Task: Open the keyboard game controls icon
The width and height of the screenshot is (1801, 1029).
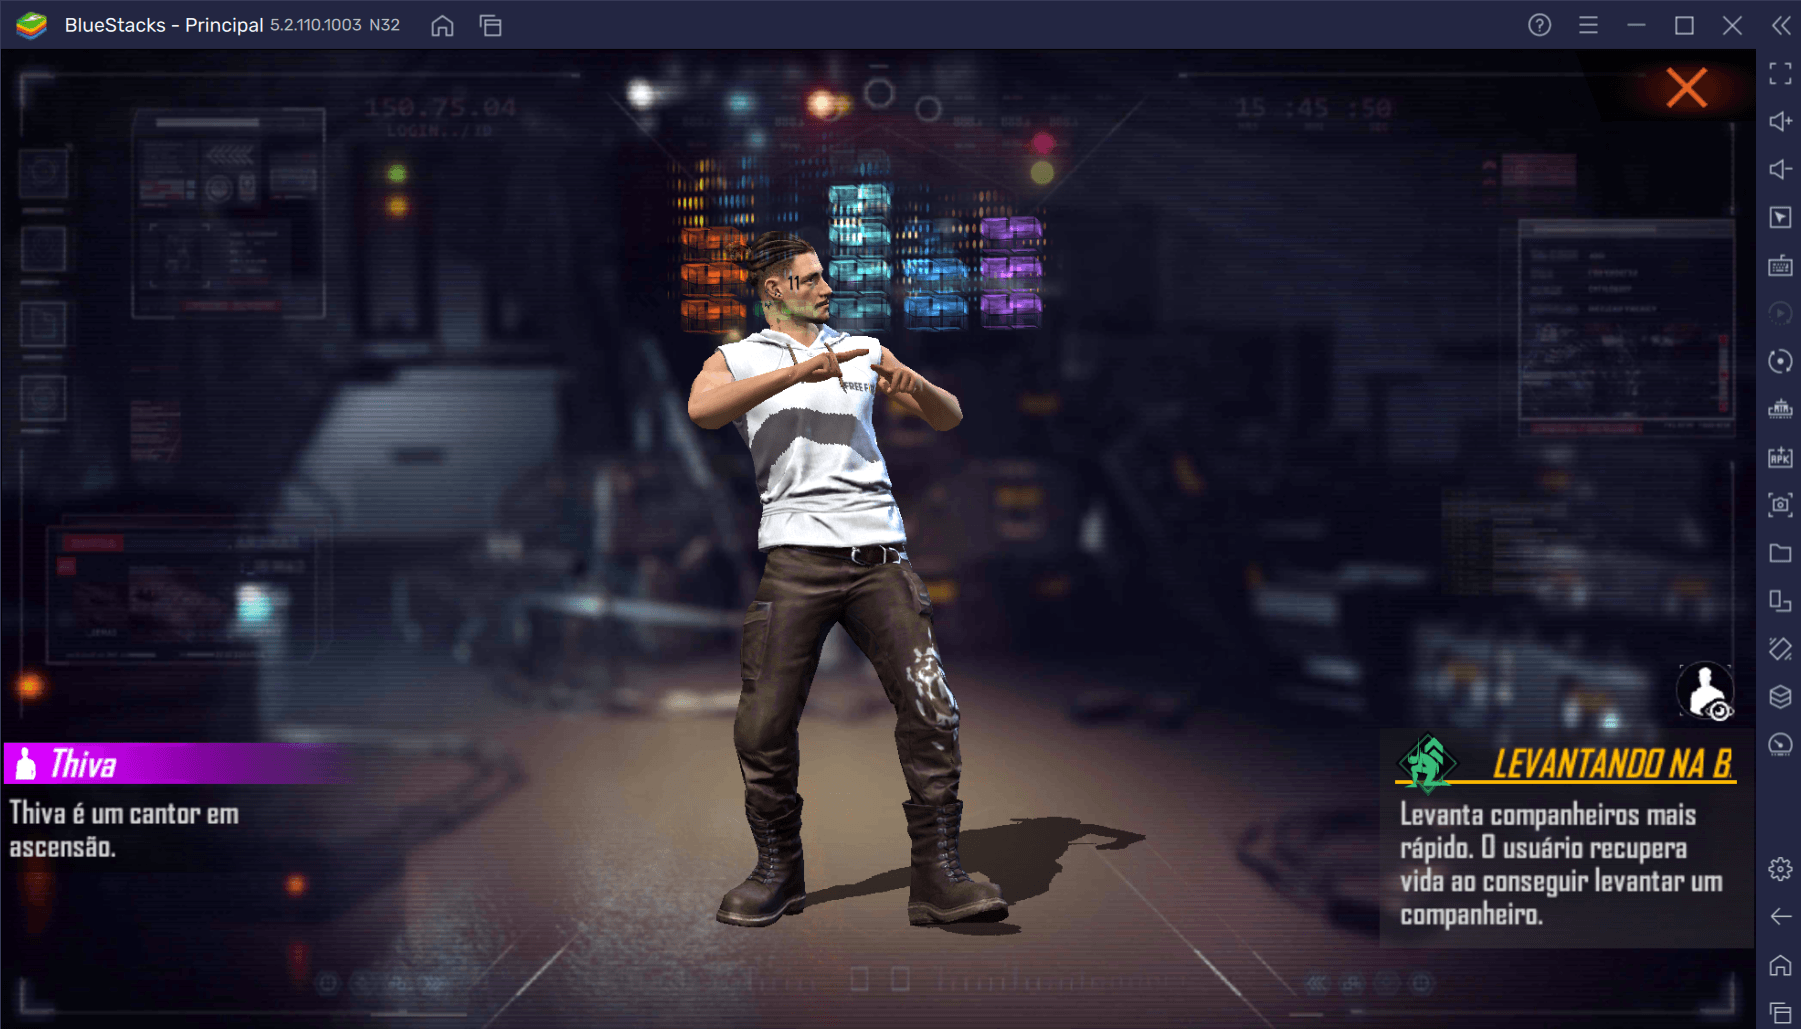Action: 1780,265
